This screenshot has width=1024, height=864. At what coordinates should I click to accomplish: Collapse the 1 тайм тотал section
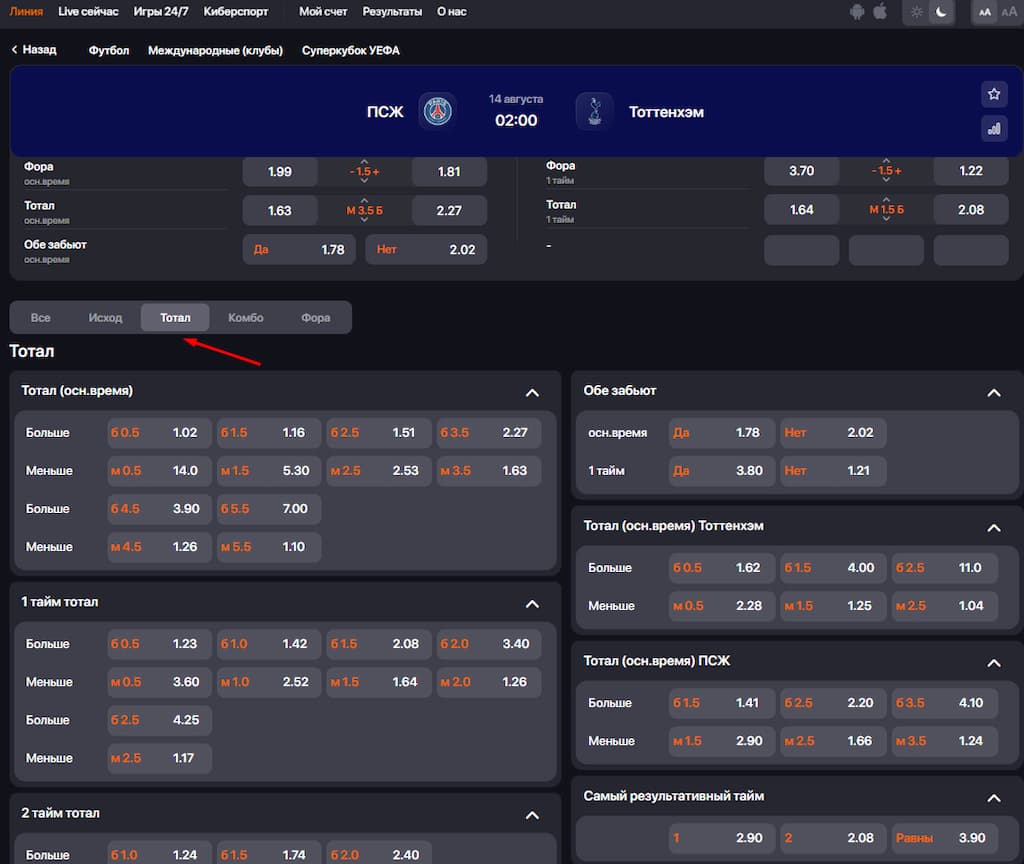click(x=532, y=604)
